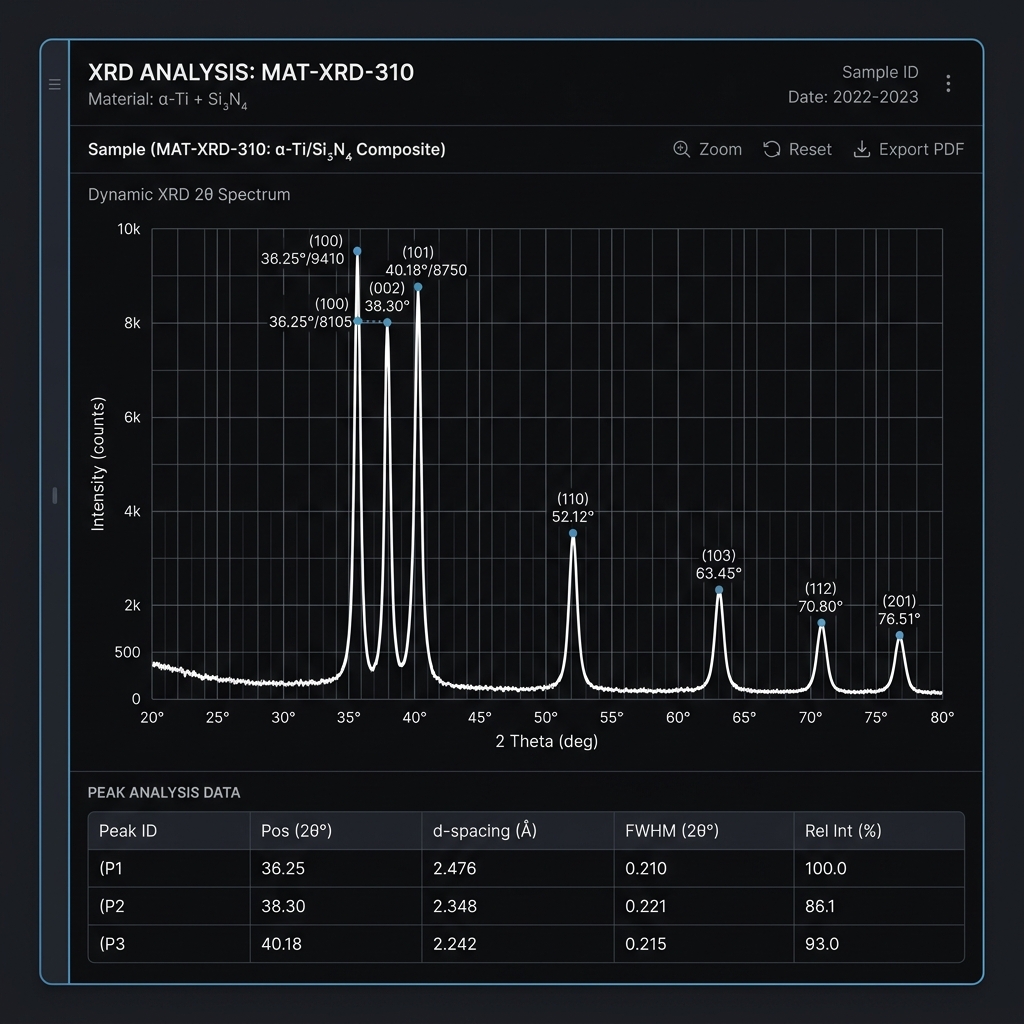This screenshot has height=1024, width=1024.
Task: Click the 'Dynamic XRD 2θ Spectrum' chart title
Action: (x=189, y=195)
